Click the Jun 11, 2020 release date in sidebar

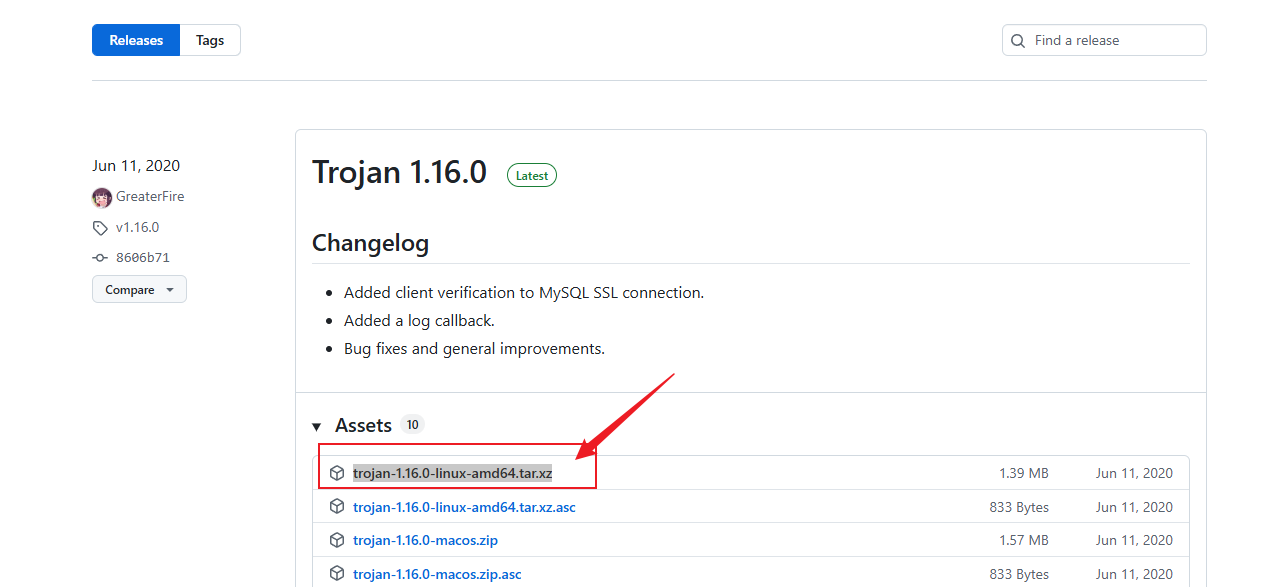tap(136, 166)
